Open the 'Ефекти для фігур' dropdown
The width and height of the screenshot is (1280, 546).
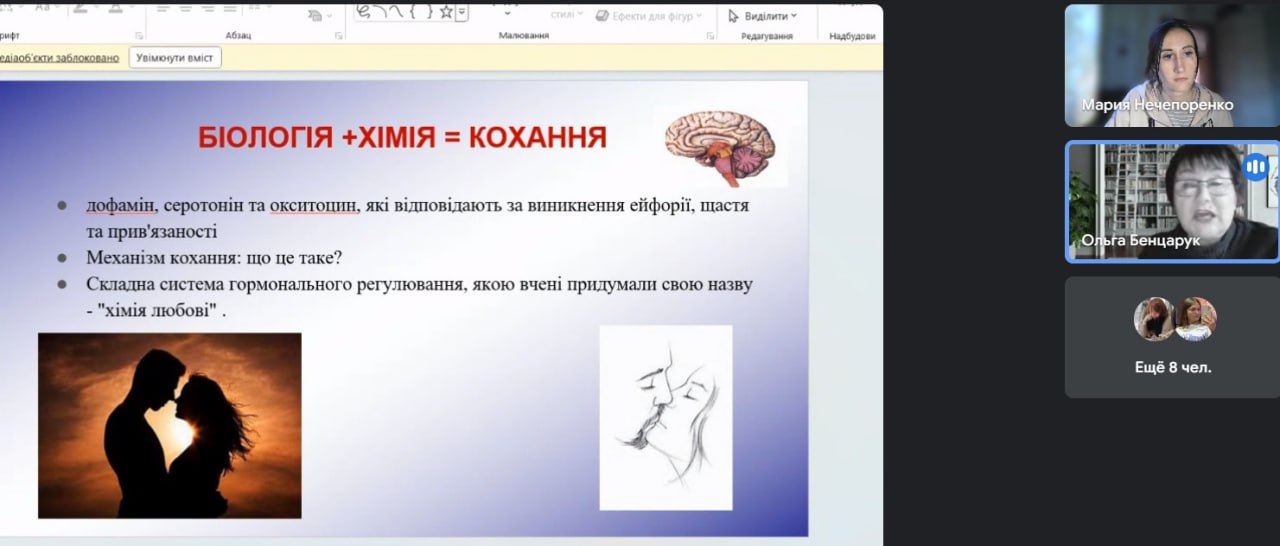point(649,16)
